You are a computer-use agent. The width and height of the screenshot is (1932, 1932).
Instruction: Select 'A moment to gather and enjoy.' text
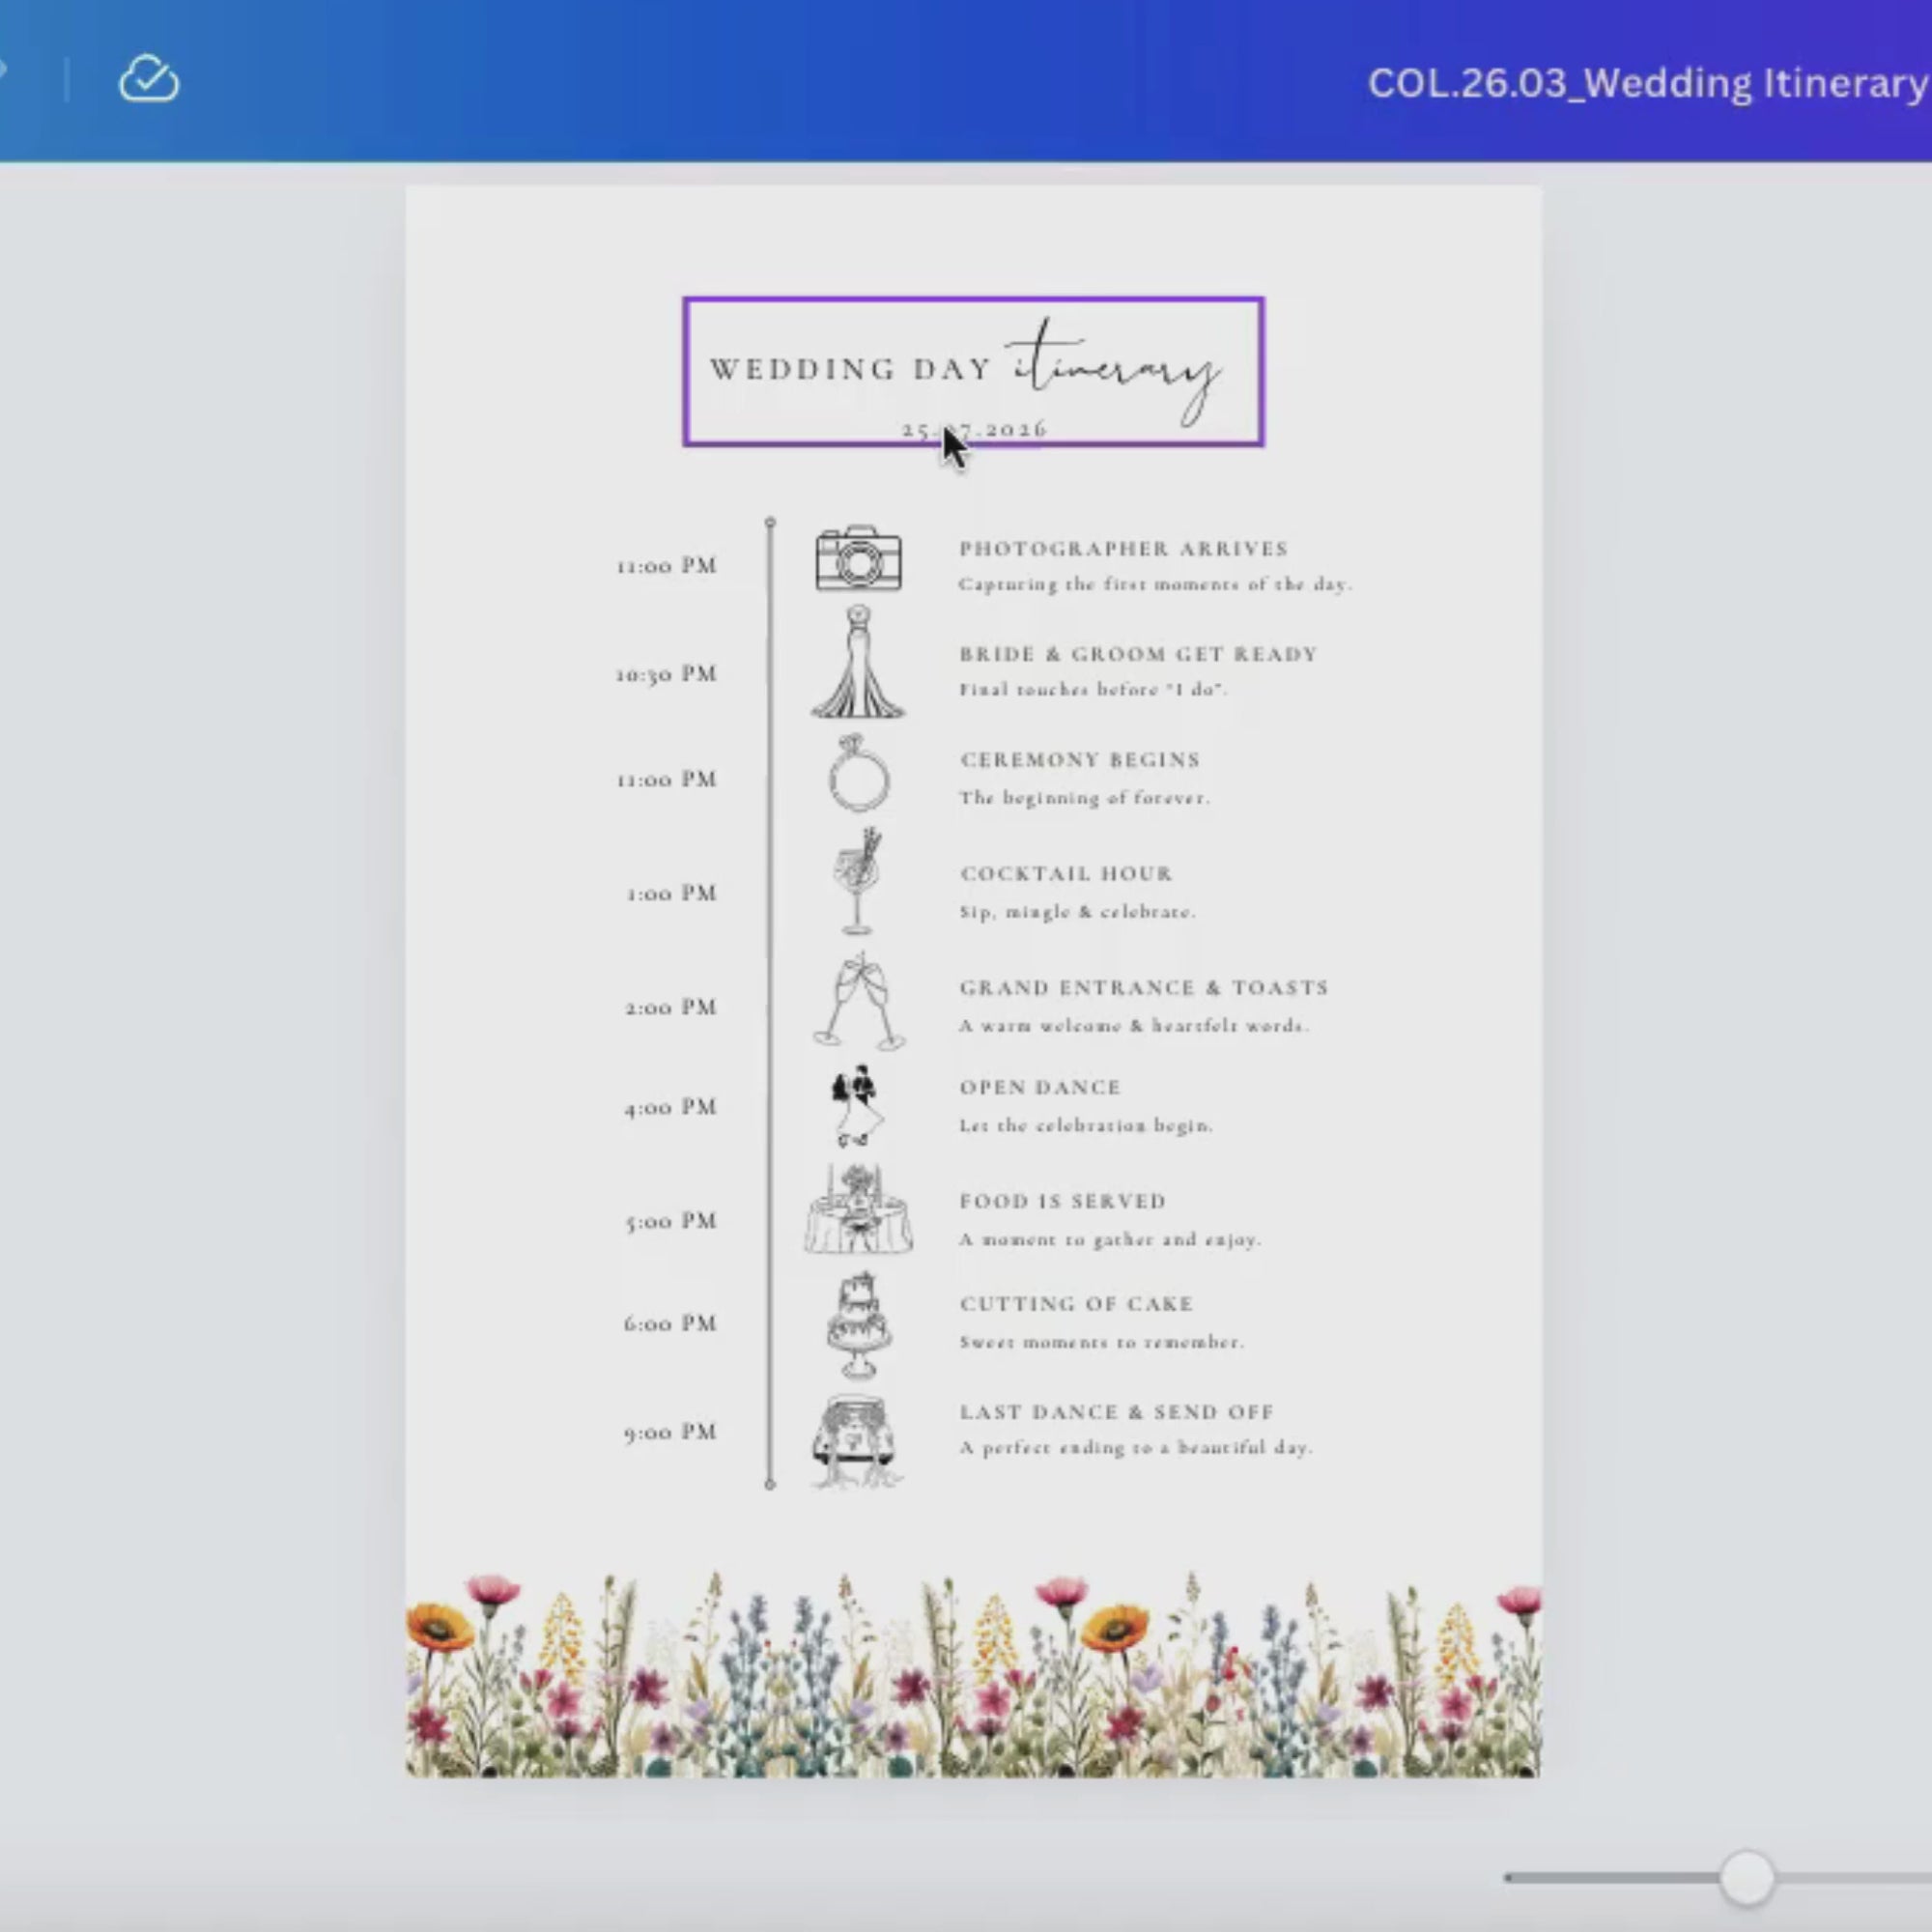(1110, 1240)
